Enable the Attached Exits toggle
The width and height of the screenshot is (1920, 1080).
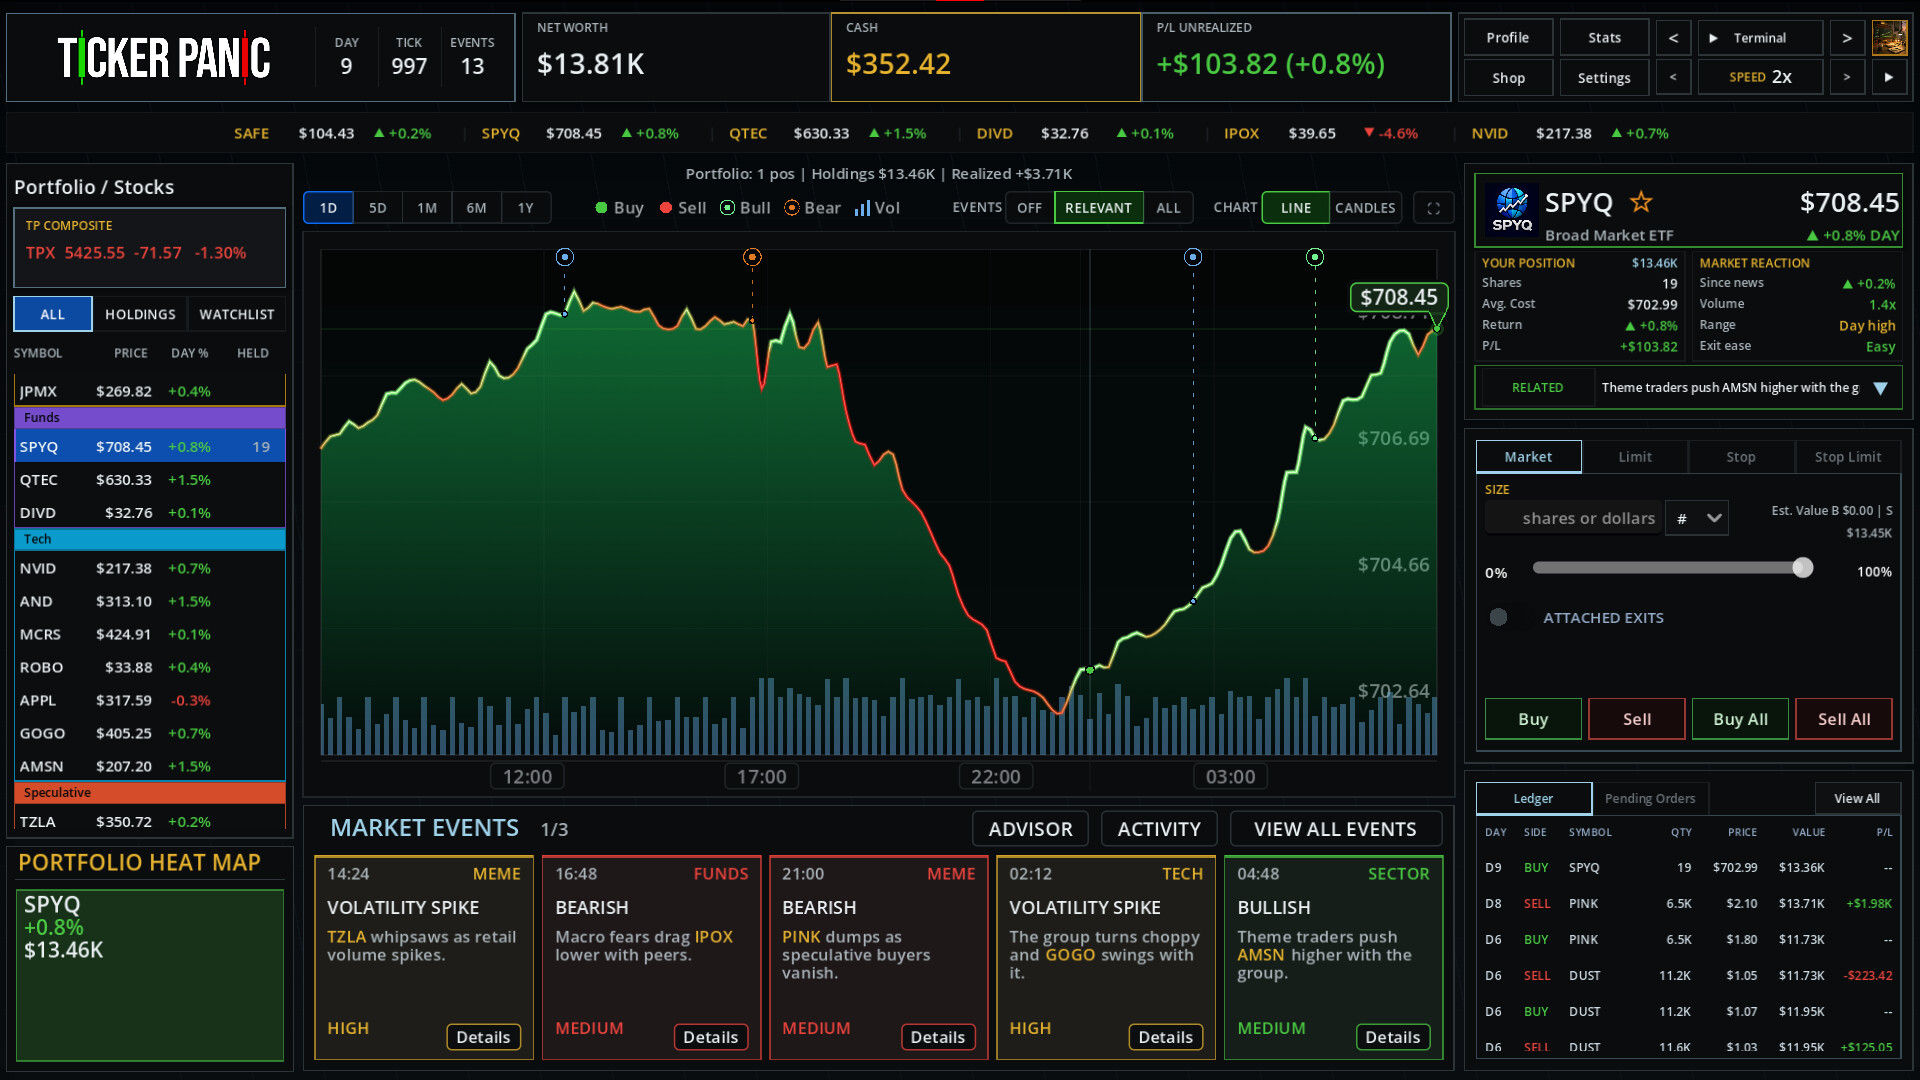[x=1498, y=617]
